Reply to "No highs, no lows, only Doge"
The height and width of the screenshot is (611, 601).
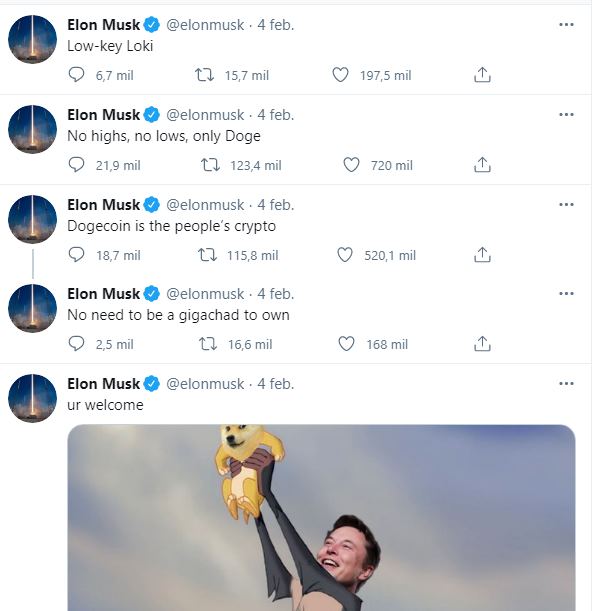[x=77, y=165]
